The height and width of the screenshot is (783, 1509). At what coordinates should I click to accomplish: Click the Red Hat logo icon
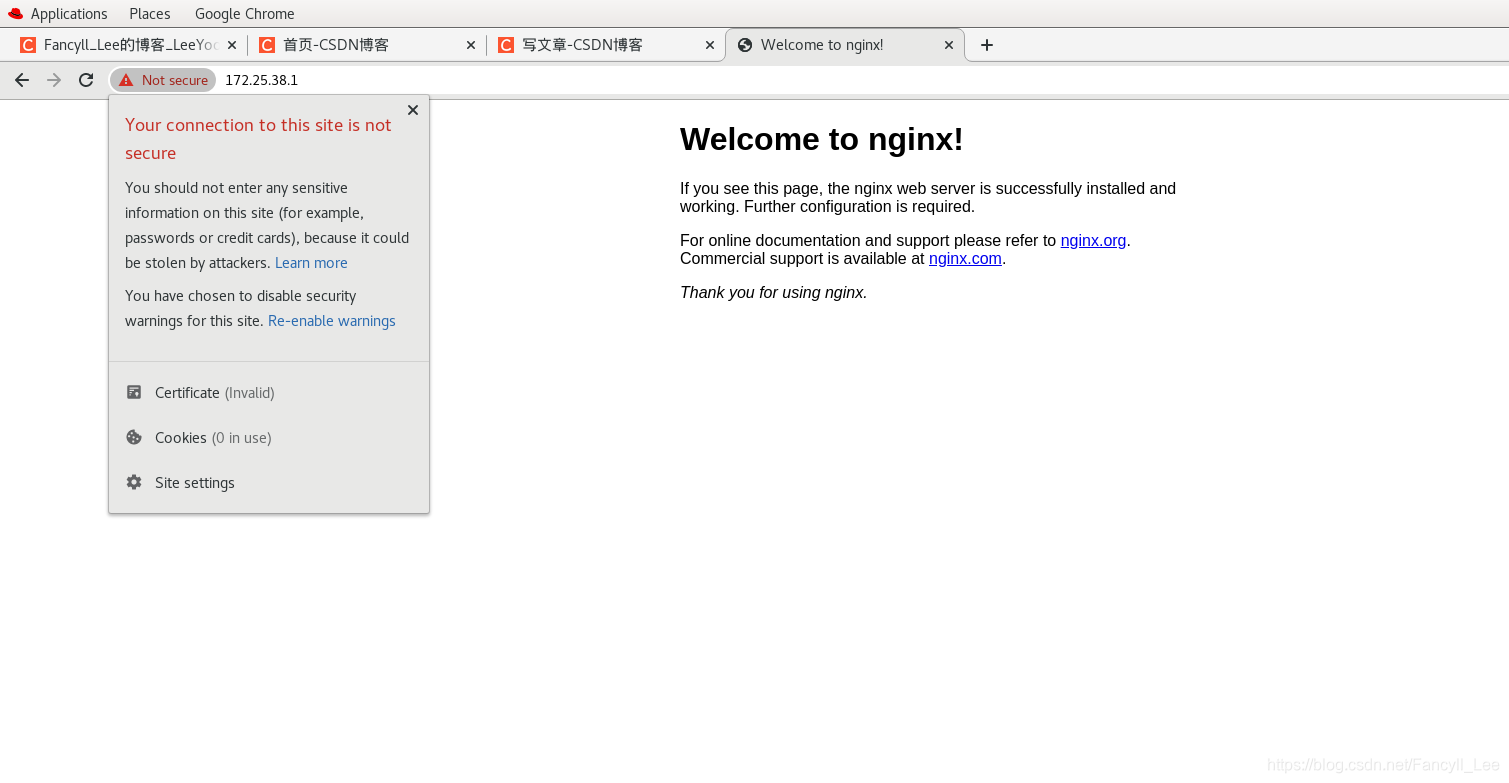click(15, 14)
